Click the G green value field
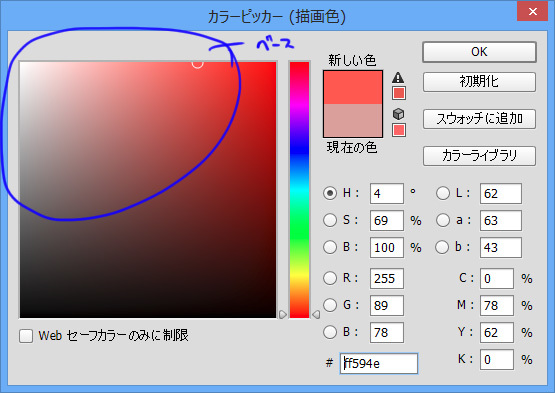Viewport: 555px width, 393px height. tap(387, 306)
